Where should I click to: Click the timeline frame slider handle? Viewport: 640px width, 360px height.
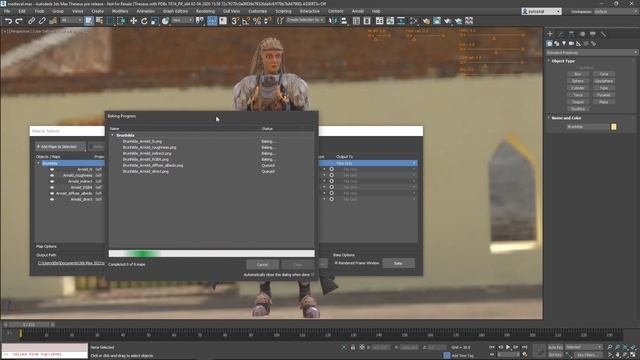click(x=29, y=324)
